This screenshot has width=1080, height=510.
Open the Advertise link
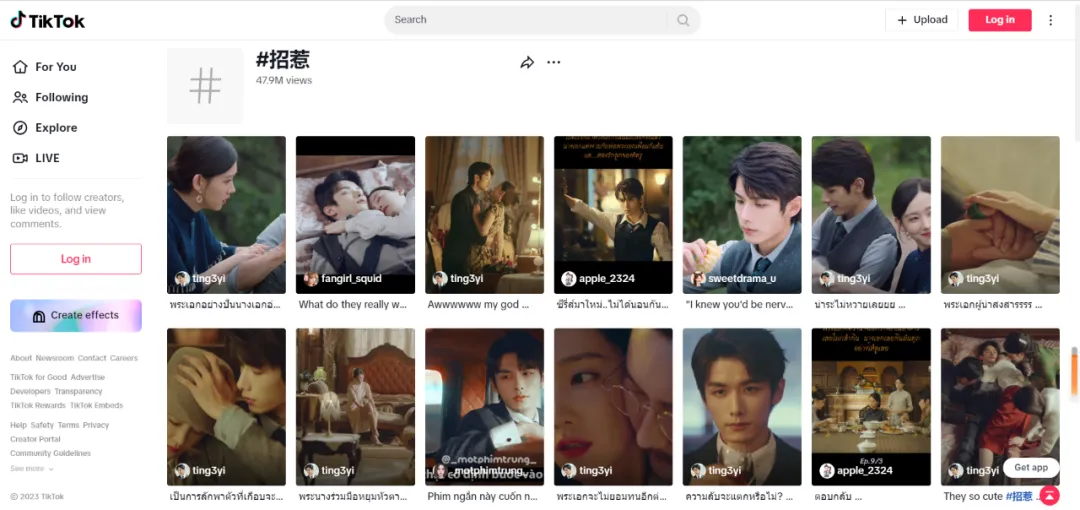(87, 378)
